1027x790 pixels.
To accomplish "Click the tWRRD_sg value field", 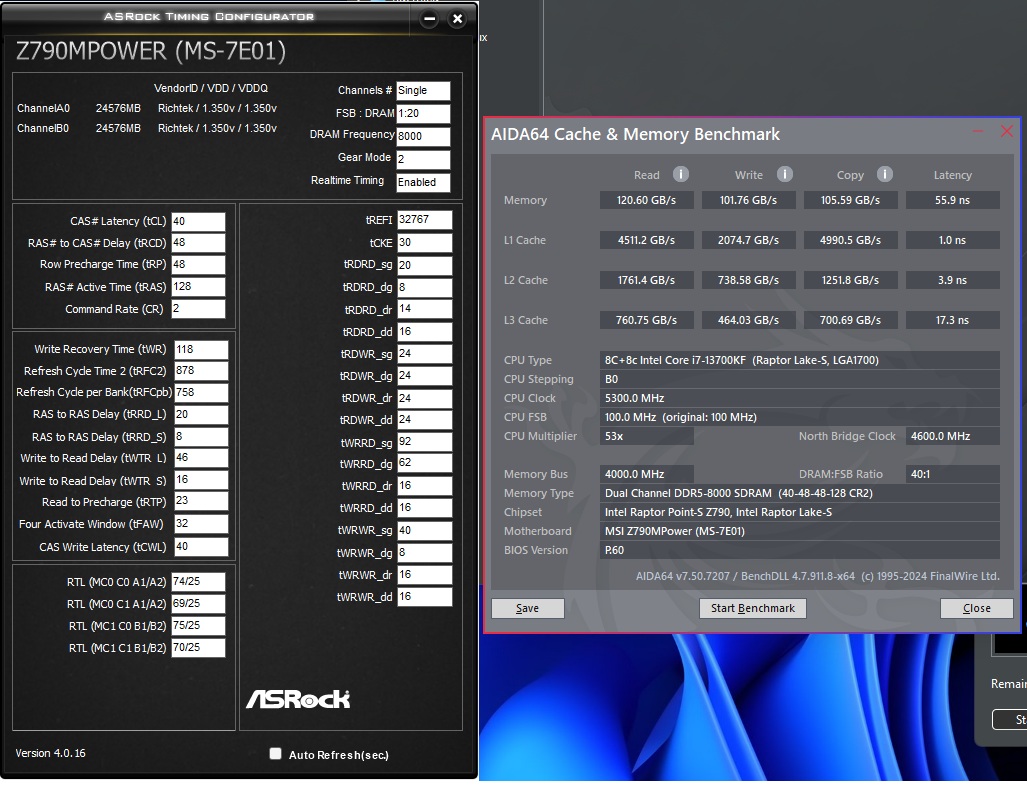I will click(x=424, y=442).
